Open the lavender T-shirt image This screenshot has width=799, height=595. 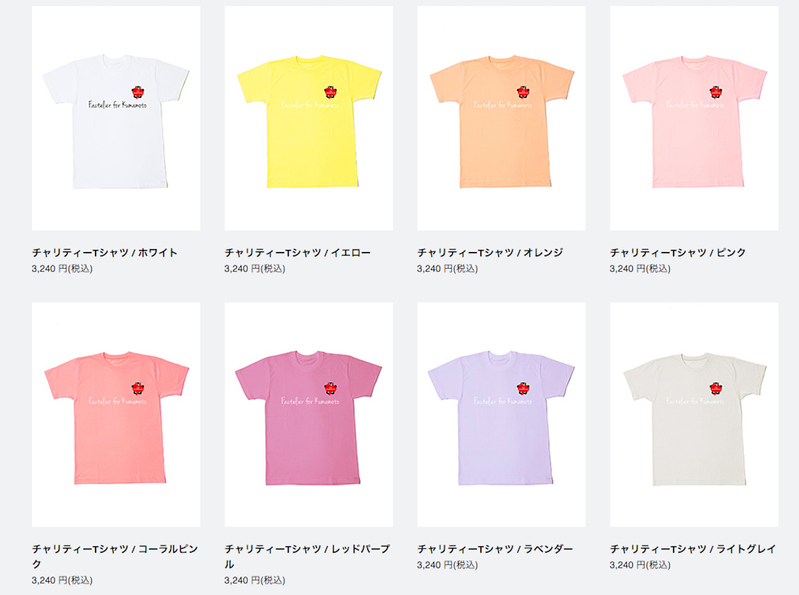pyautogui.click(x=501, y=415)
